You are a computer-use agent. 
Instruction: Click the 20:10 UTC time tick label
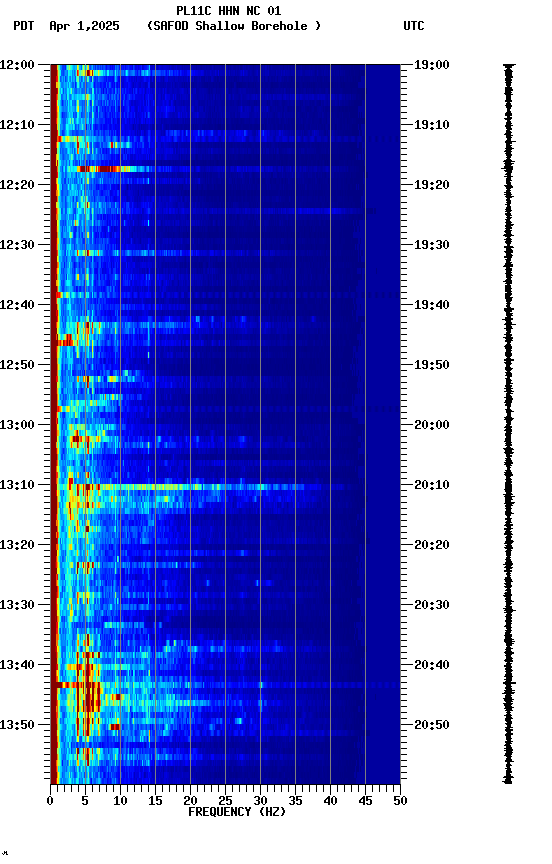point(432,485)
